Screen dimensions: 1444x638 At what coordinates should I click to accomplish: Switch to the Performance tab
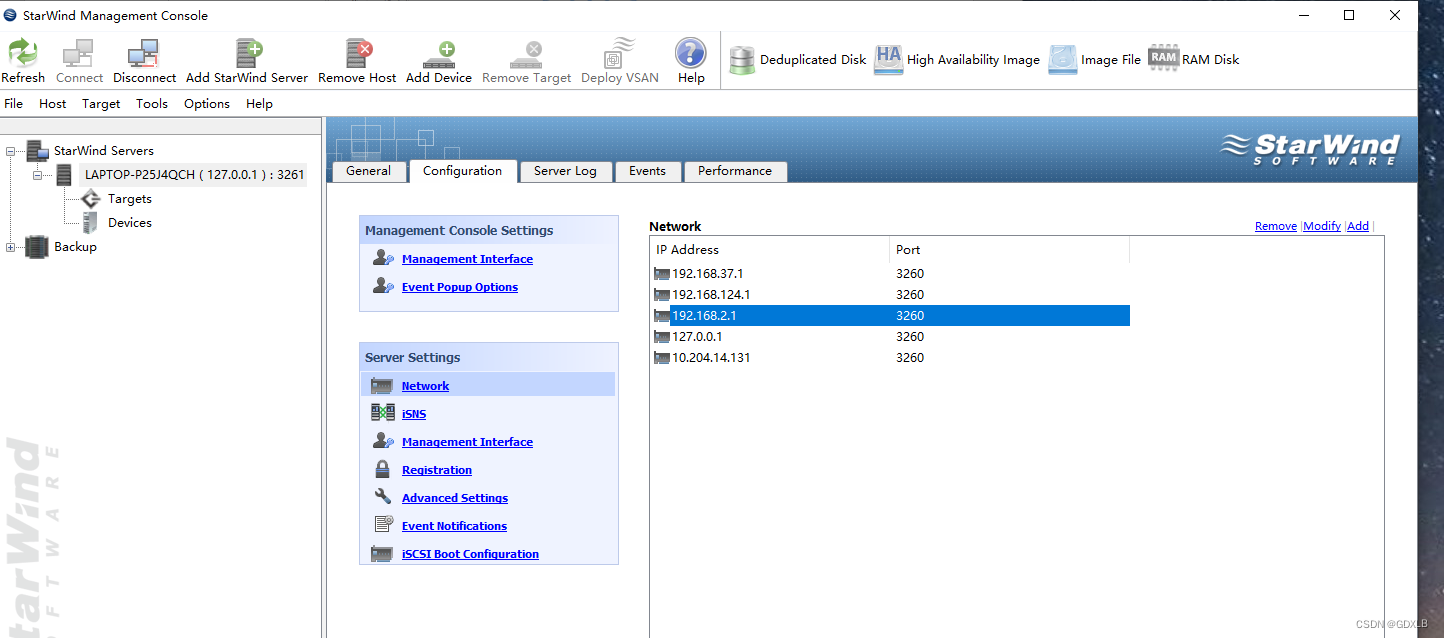pyautogui.click(x=735, y=171)
